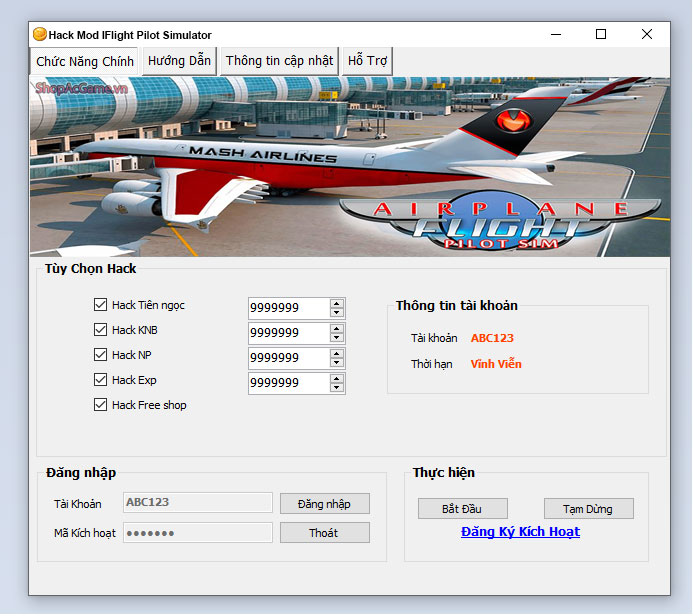The width and height of the screenshot is (693, 616).
Task: Pause with the Tạm Dừng button
Action: [x=588, y=509]
